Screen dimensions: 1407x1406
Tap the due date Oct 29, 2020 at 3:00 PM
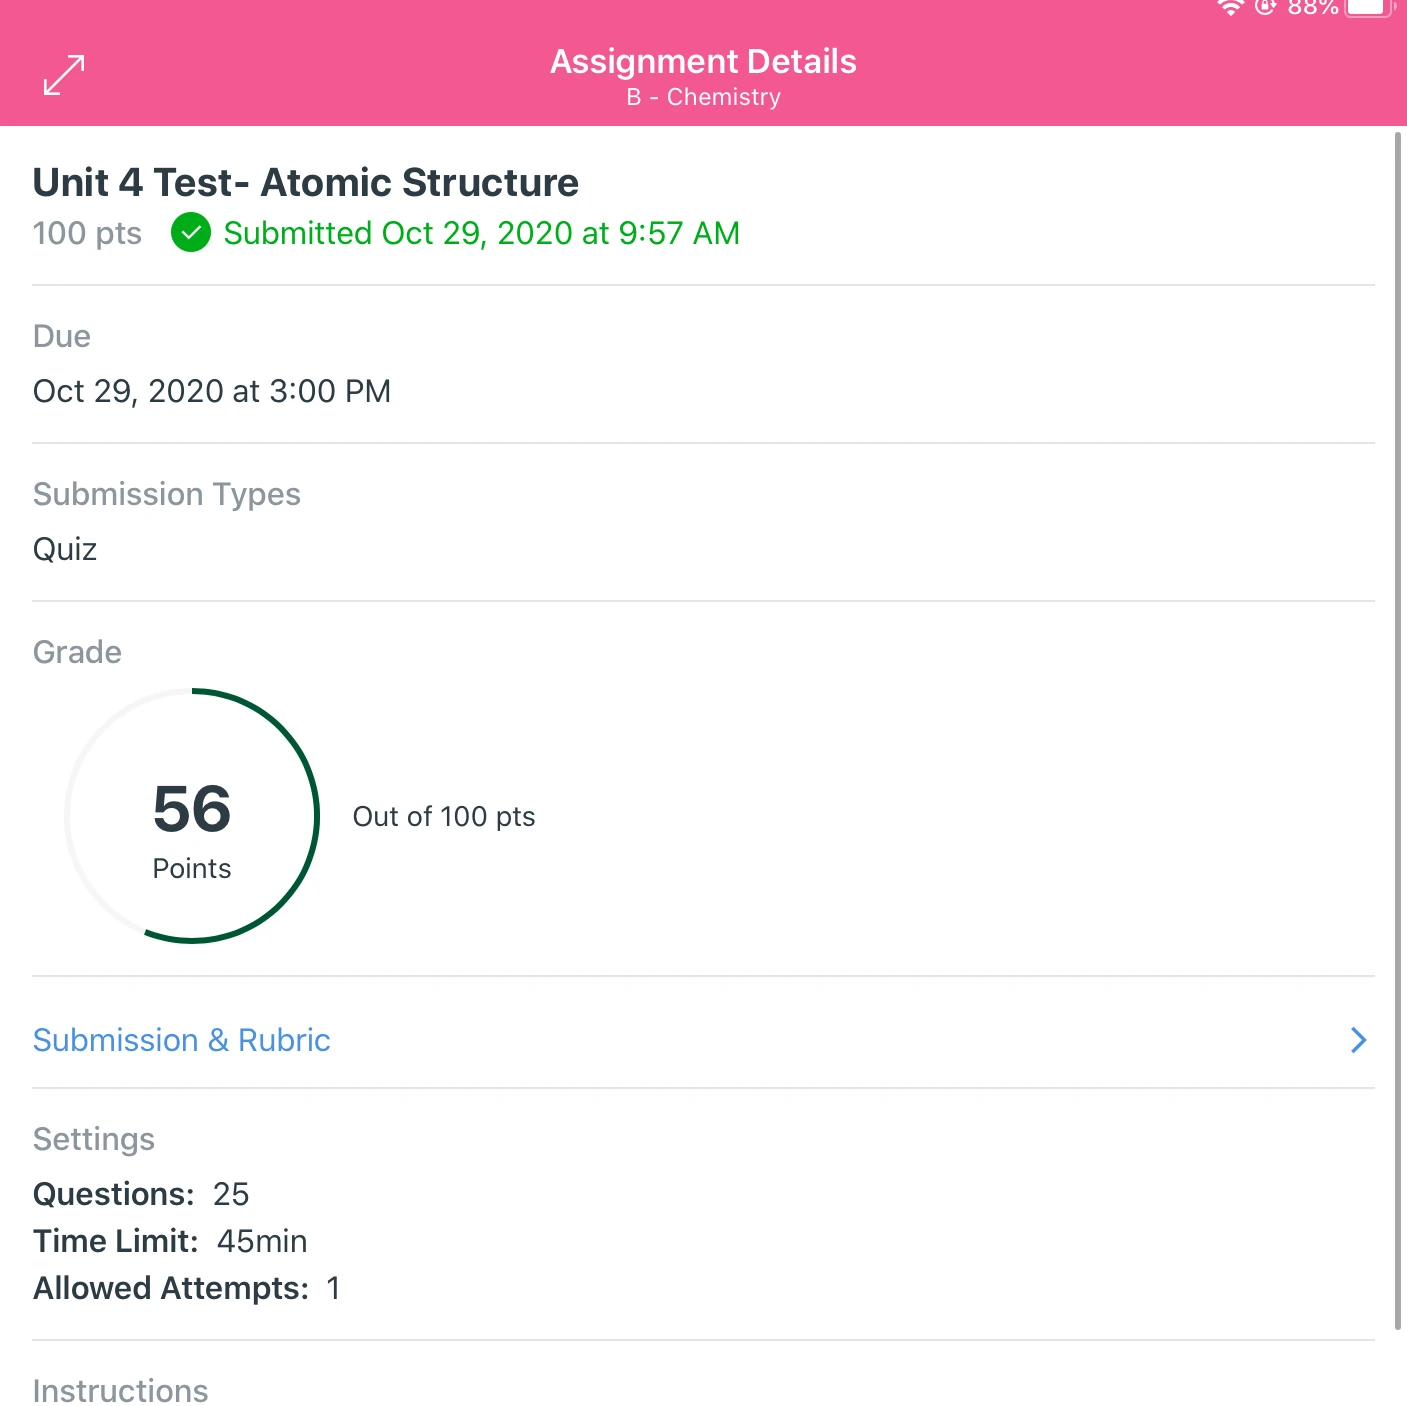(x=212, y=391)
